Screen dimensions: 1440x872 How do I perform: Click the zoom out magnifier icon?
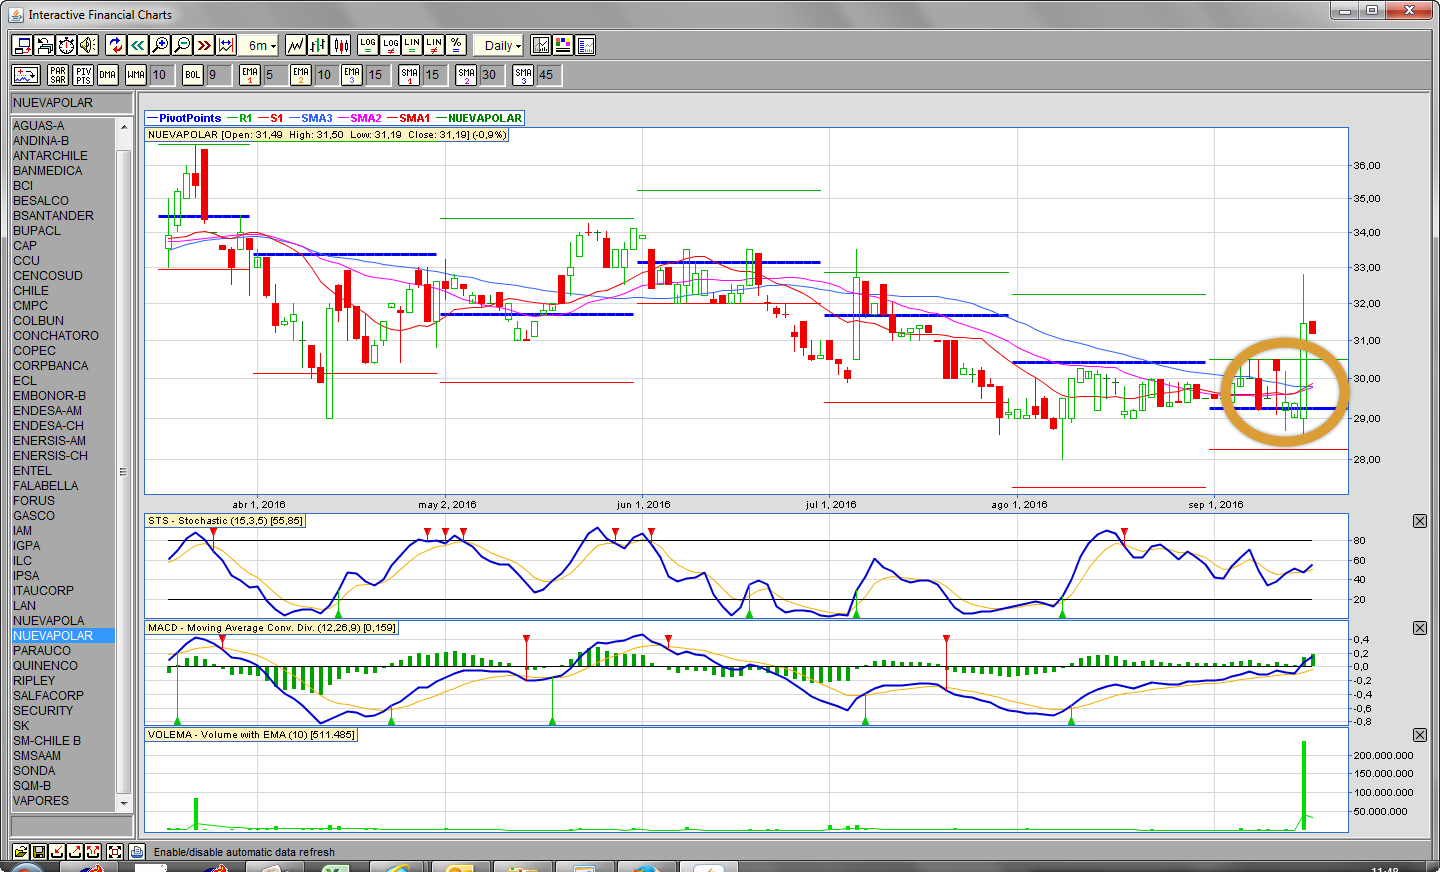182,45
